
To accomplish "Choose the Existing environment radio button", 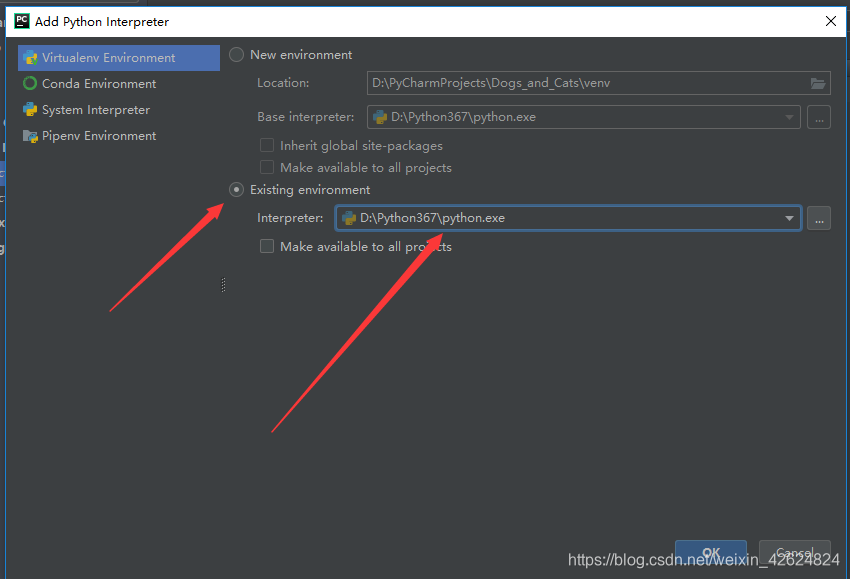I will (236, 190).
